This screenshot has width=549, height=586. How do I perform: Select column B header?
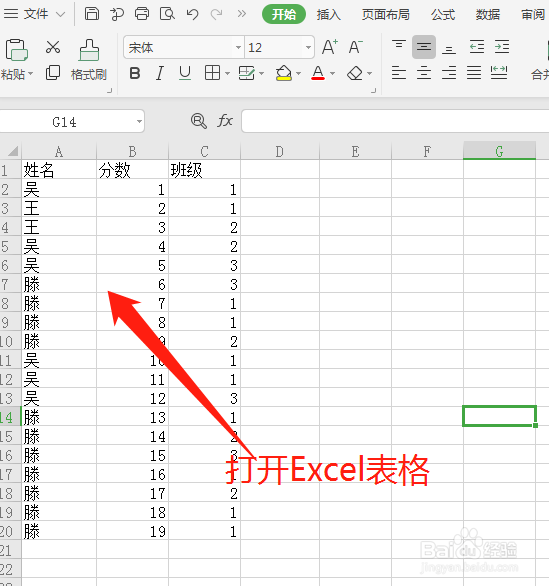click(x=132, y=151)
